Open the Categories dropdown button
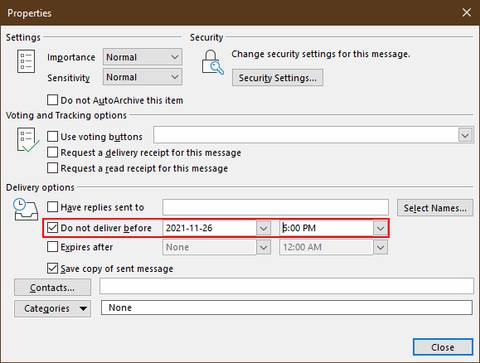The width and height of the screenshot is (480, 363). tap(52, 308)
